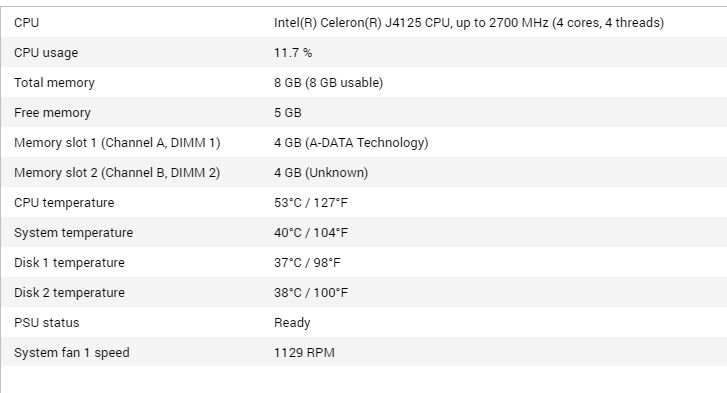
Task: Select Memory slot 2 Channel B row
Action: (x=364, y=172)
